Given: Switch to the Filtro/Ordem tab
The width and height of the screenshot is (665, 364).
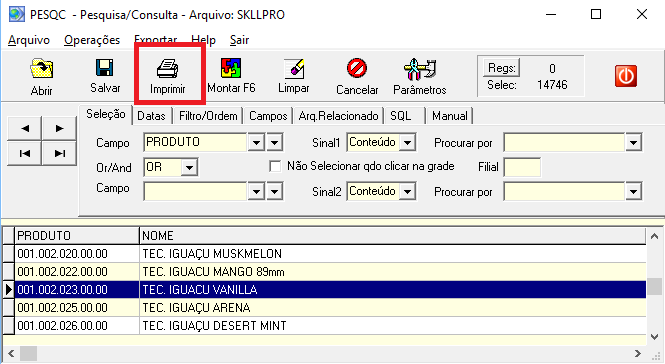Looking at the screenshot, I should point(208,116).
